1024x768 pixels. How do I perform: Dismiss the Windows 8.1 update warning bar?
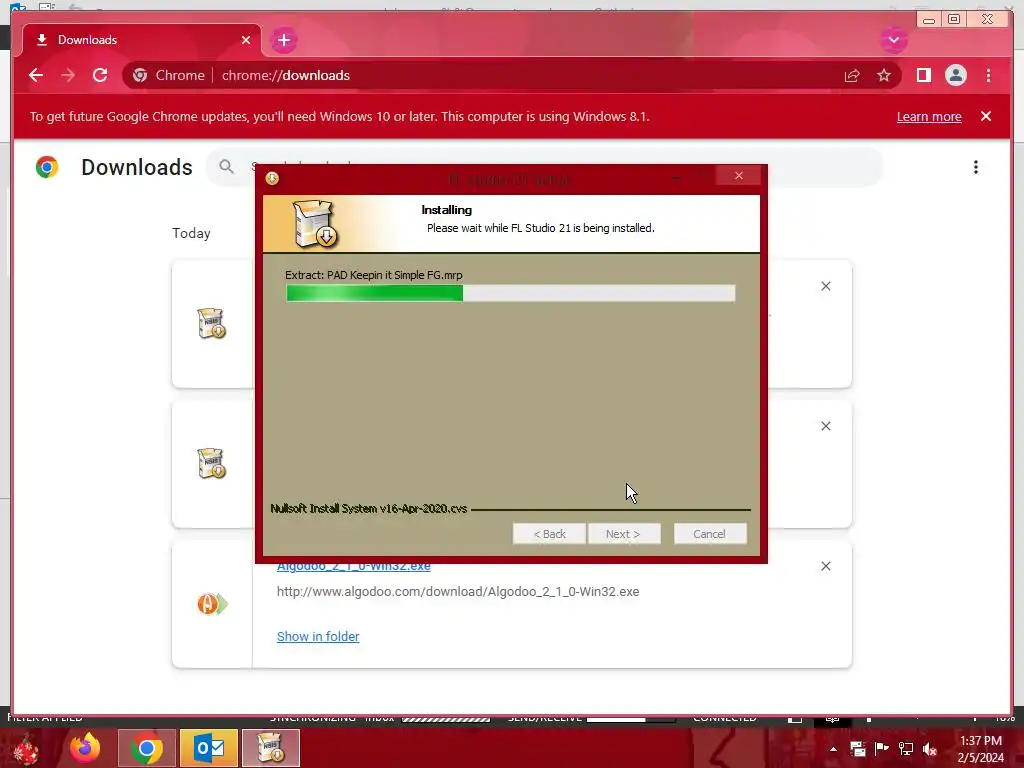pyautogui.click(x=985, y=116)
